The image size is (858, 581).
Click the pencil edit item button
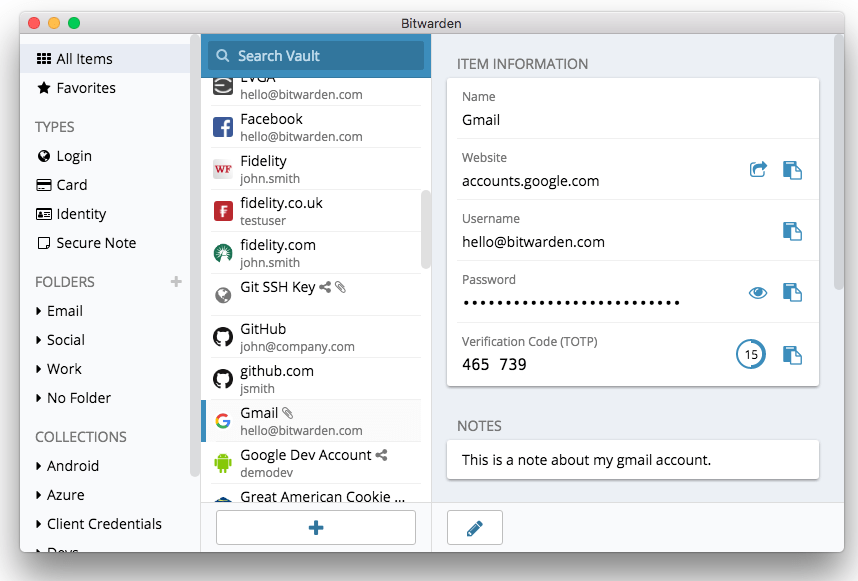pyautogui.click(x=474, y=528)
